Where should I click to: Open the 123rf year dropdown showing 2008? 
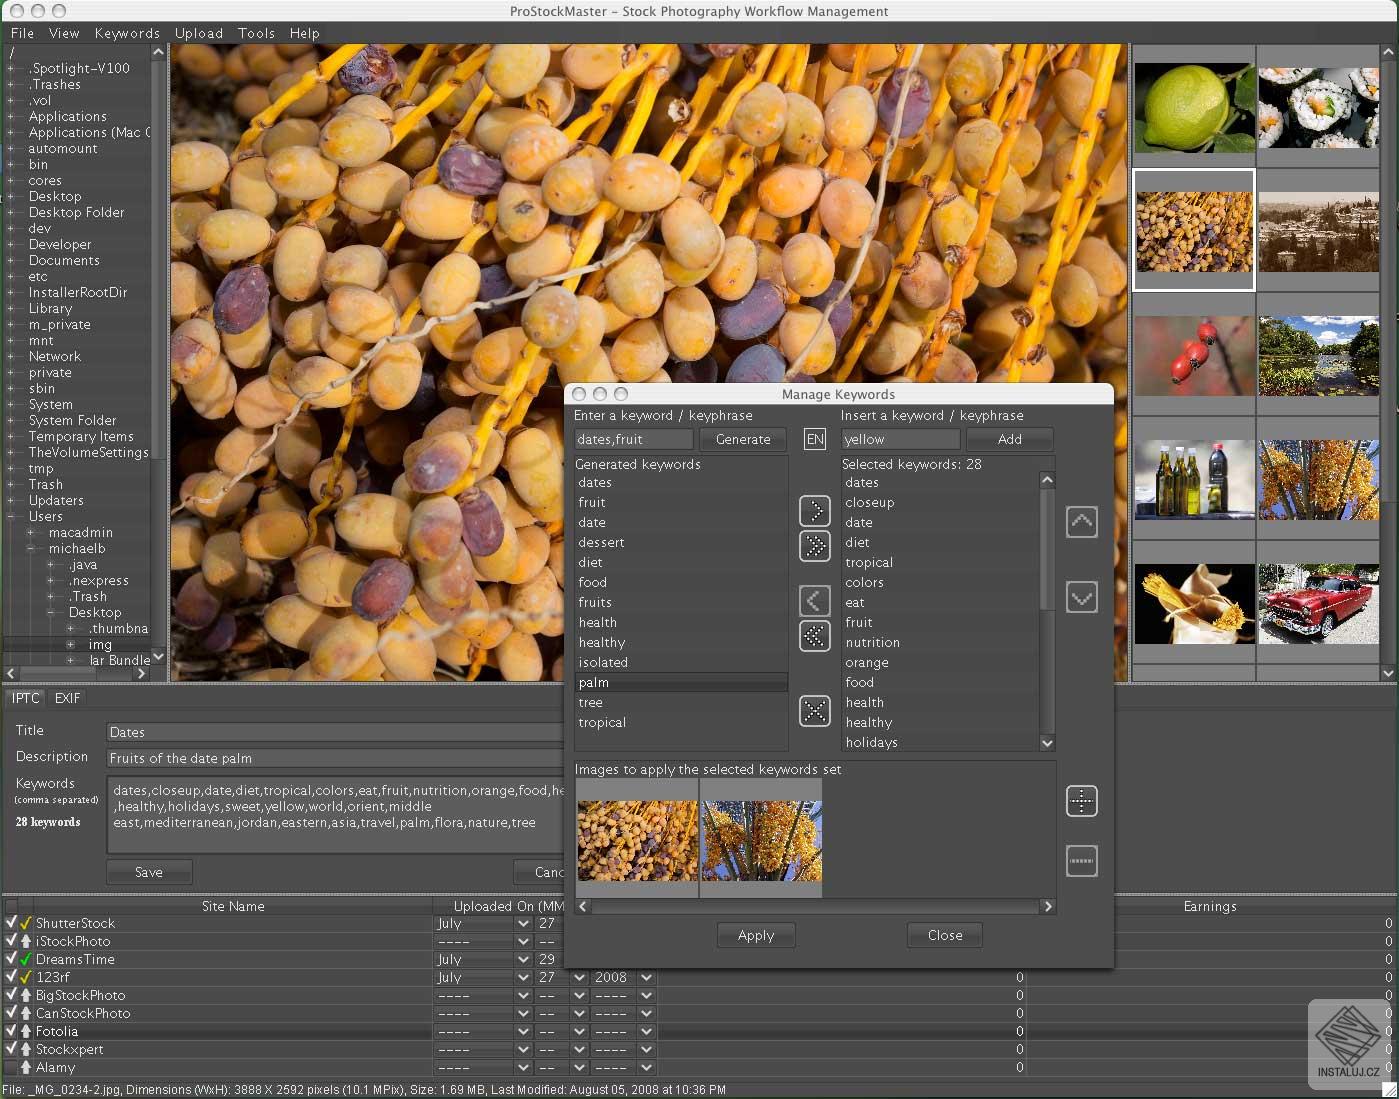(646, 978)
